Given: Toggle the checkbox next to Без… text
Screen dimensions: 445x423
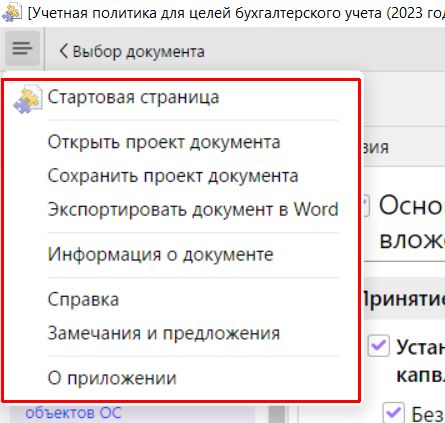Looking at the screenshot, I should 394,413.
